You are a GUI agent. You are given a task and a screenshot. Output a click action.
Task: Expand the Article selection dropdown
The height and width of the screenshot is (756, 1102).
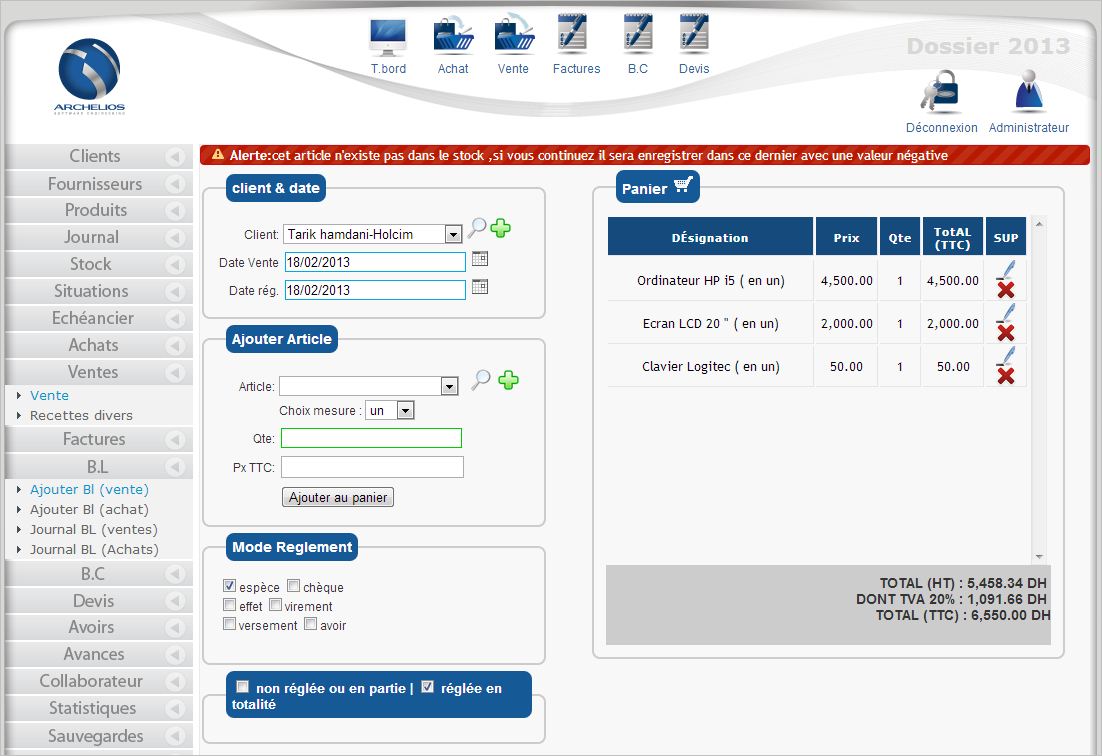pyautogui.click(x=449, y=387)
